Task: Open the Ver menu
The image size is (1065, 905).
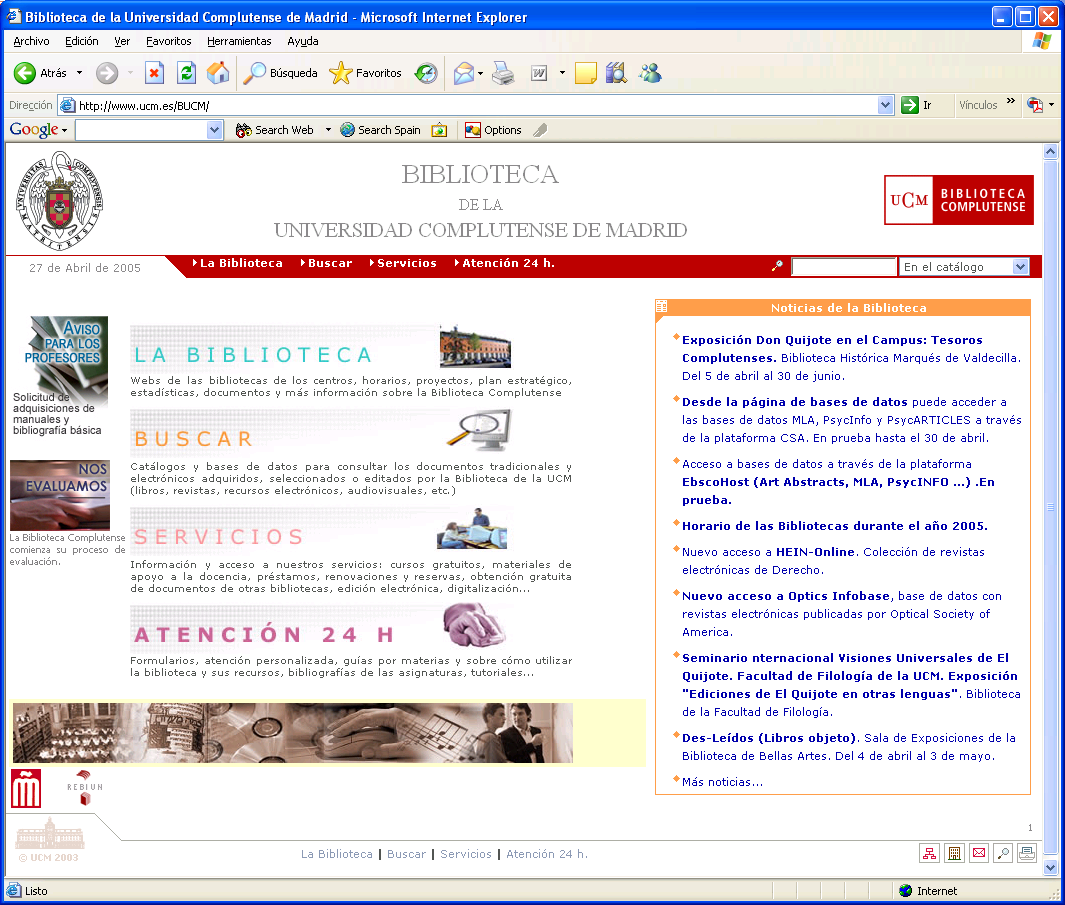Action: (x=122, y=41)
